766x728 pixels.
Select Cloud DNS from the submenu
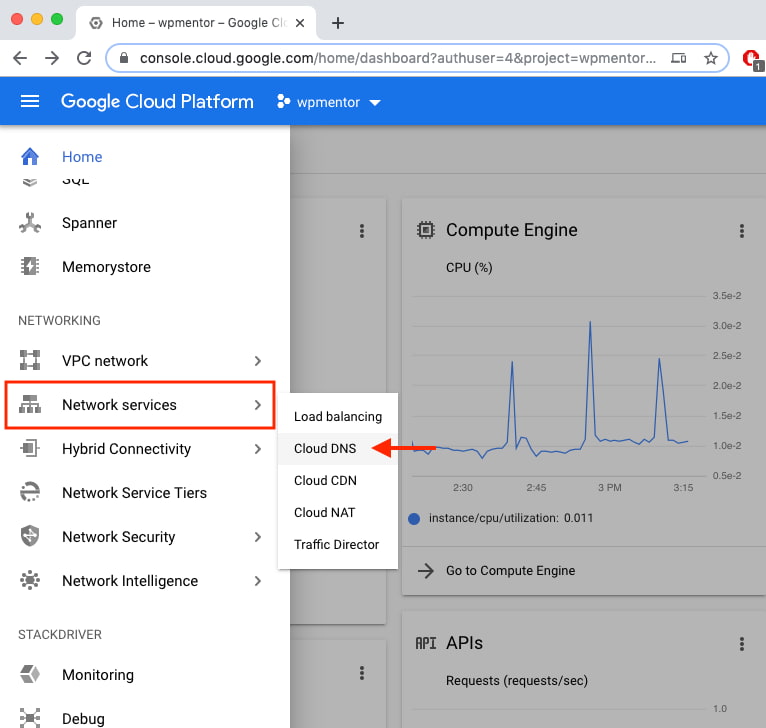(338, 448)
